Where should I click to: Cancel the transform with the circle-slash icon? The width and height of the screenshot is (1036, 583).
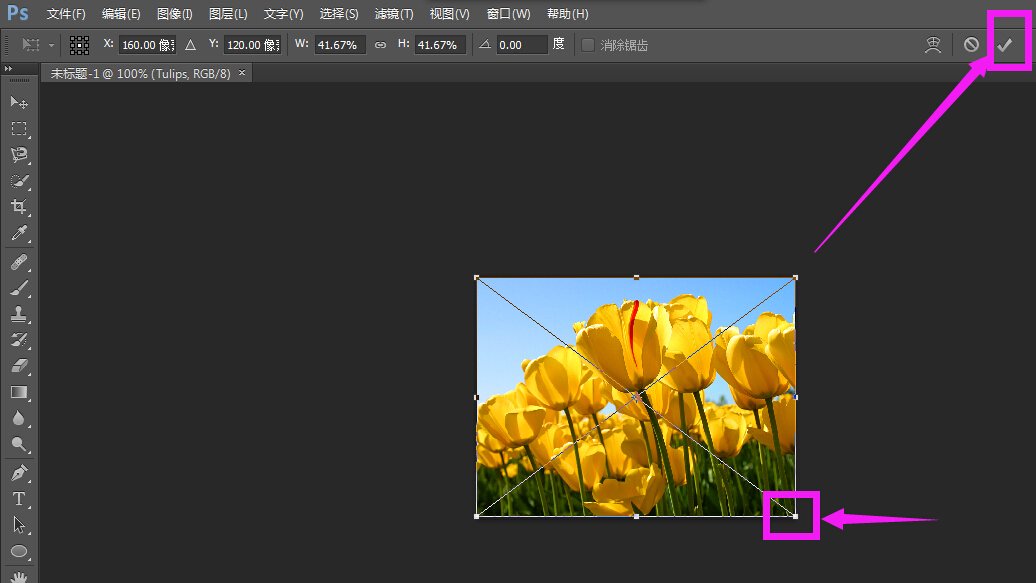click(971, 45)
